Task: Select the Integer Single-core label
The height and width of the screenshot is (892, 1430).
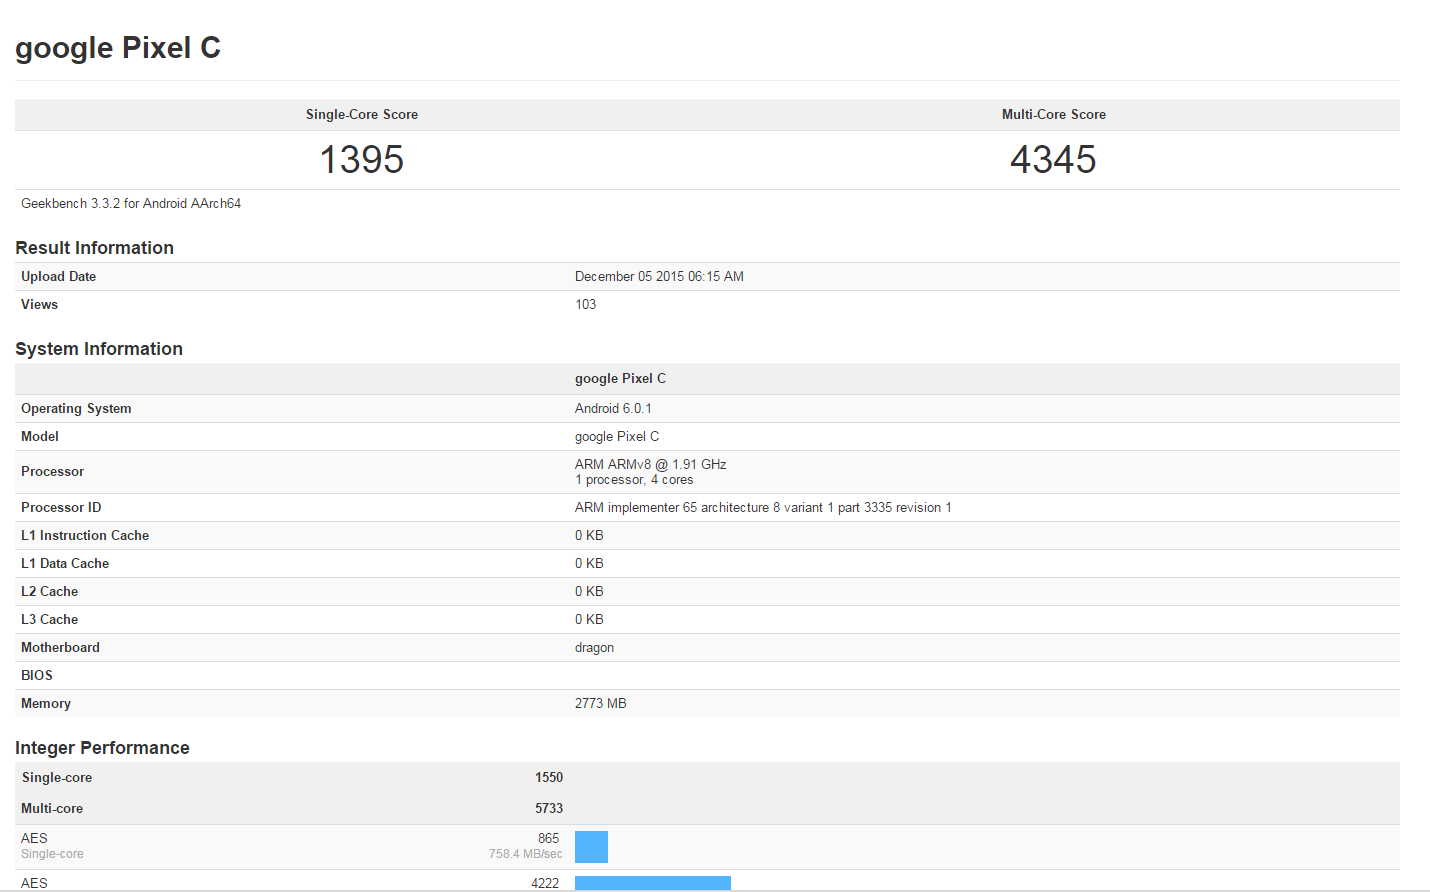Action: (57, 778)
